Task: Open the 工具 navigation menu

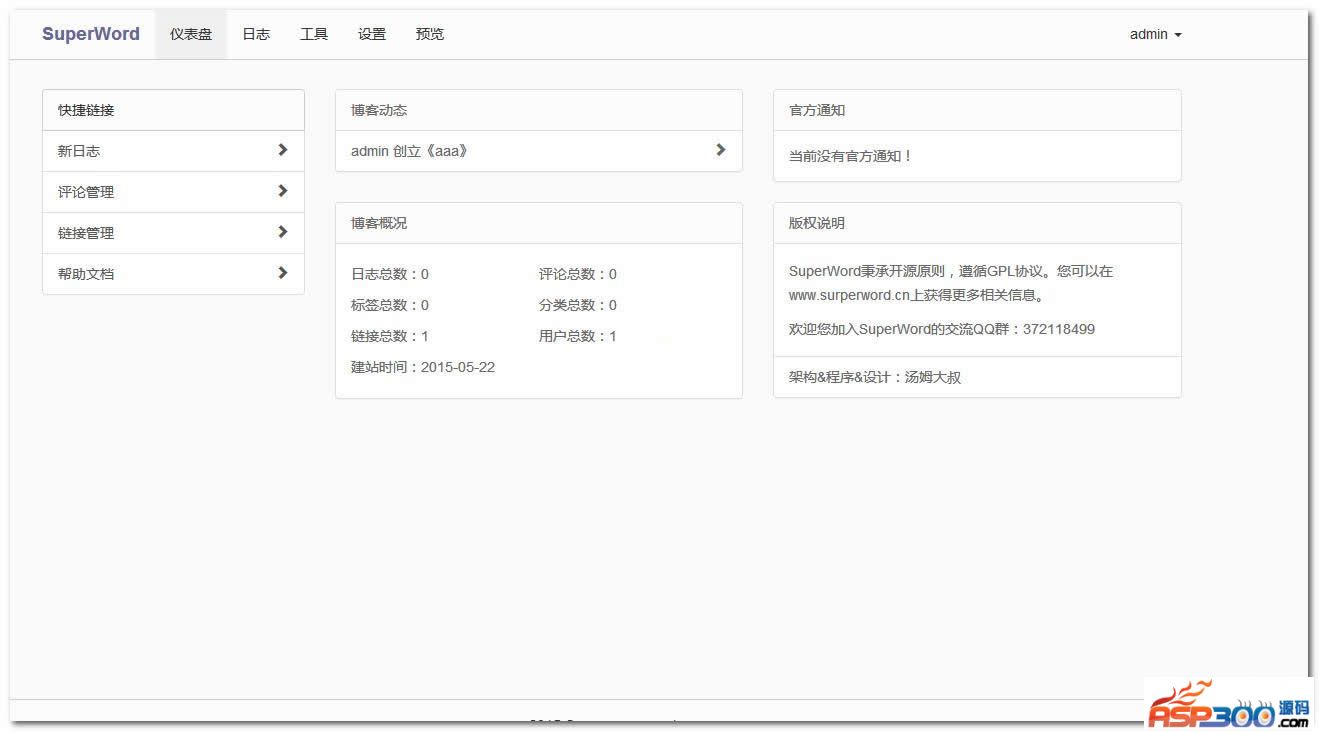Action: [x=314, y=34]
